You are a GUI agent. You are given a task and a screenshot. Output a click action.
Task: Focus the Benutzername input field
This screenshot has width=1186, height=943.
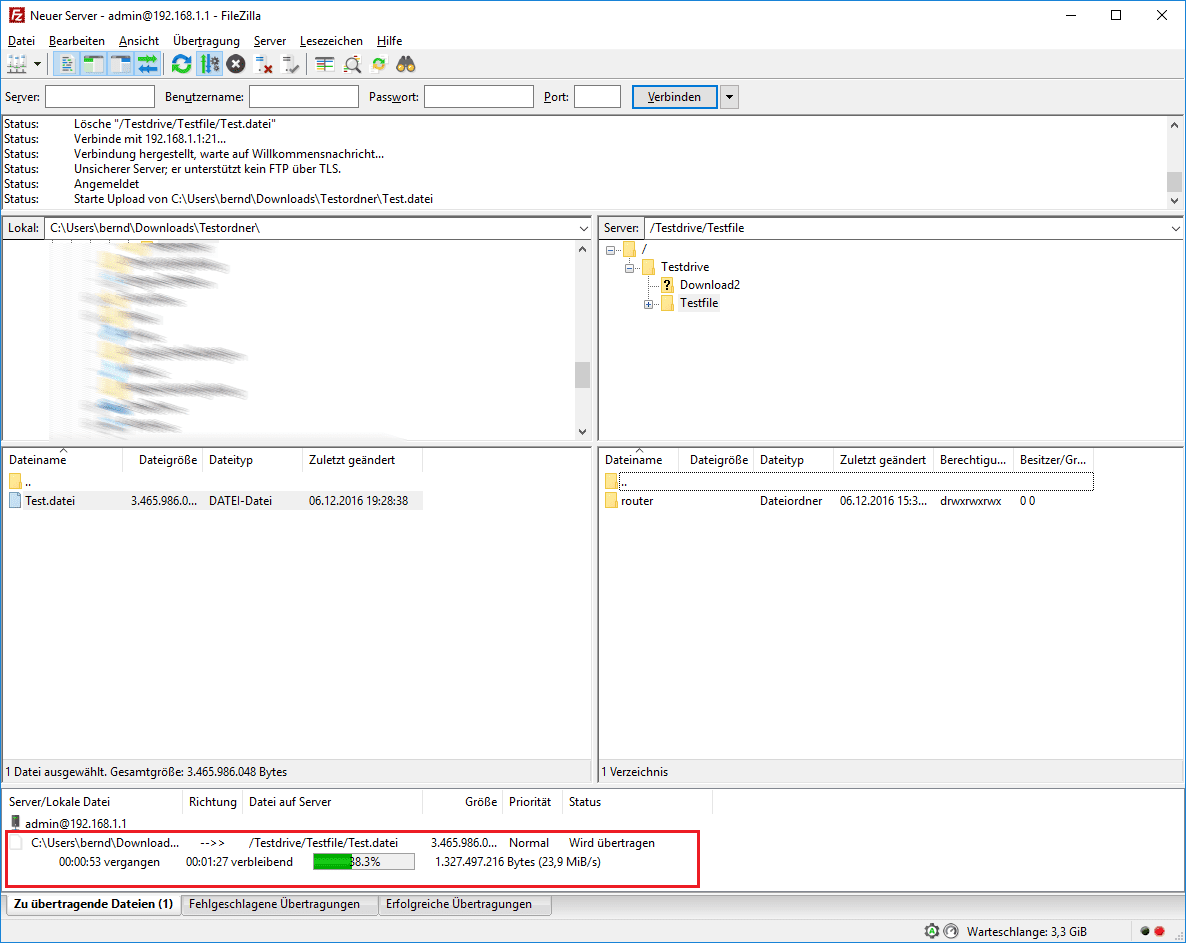[304, 97]
